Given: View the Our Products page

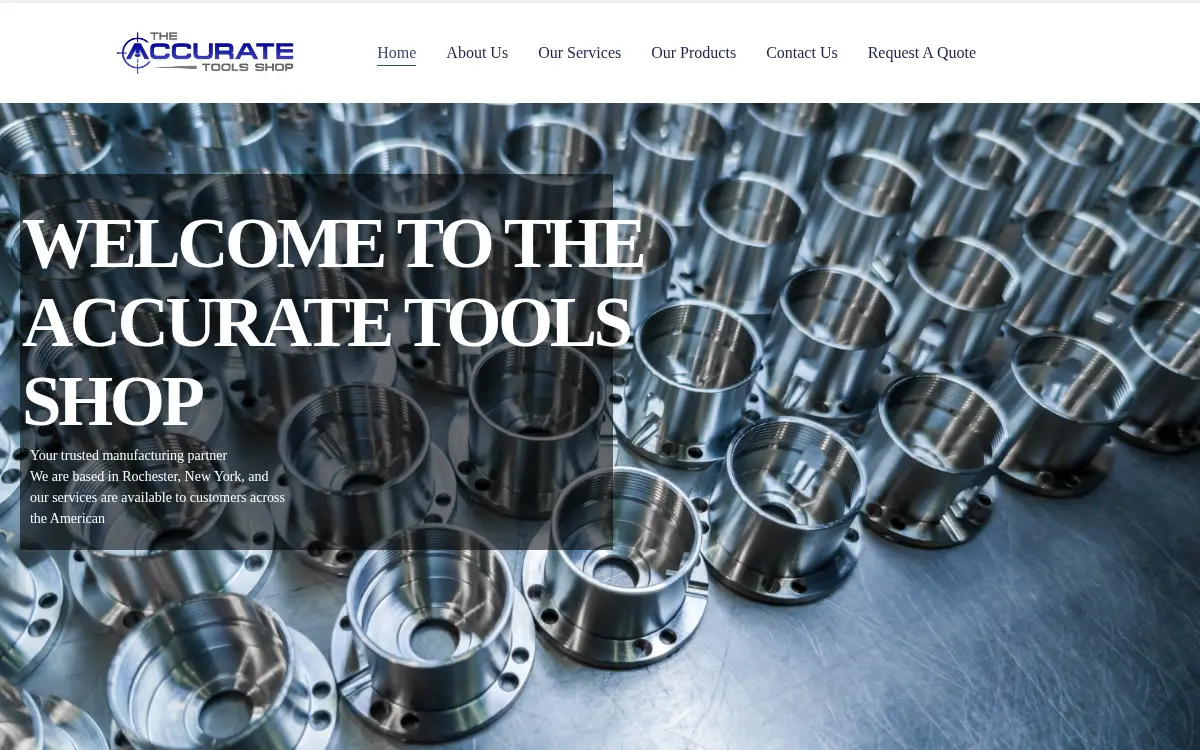Looking at the screenshot, I should tap(693, 53).
